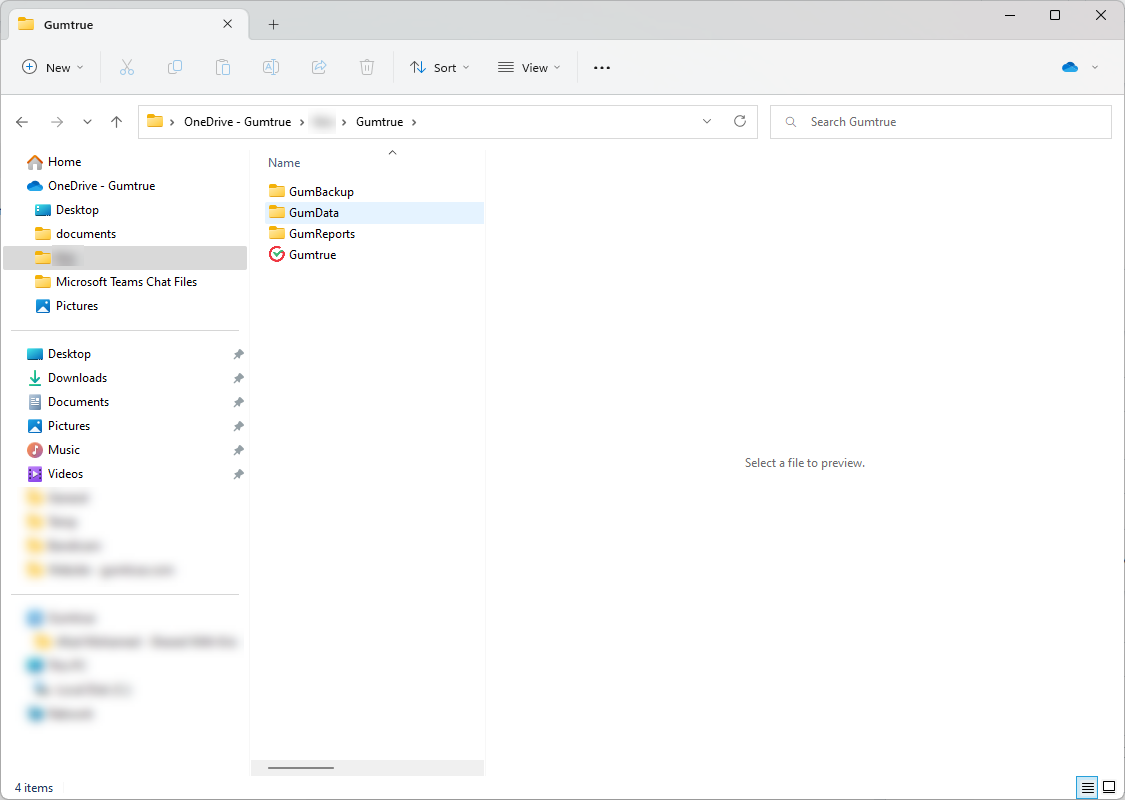
Task: Sort by the Name column header
Action: coord(284,163)
